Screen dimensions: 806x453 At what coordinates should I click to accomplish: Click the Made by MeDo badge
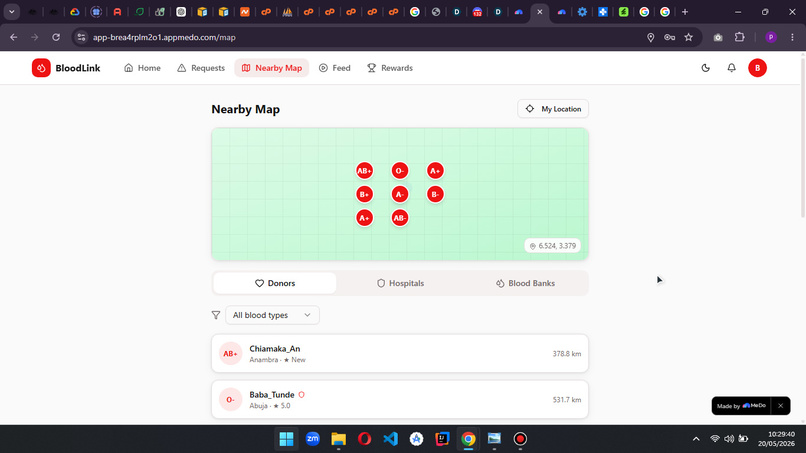click(x=741, y=406)
